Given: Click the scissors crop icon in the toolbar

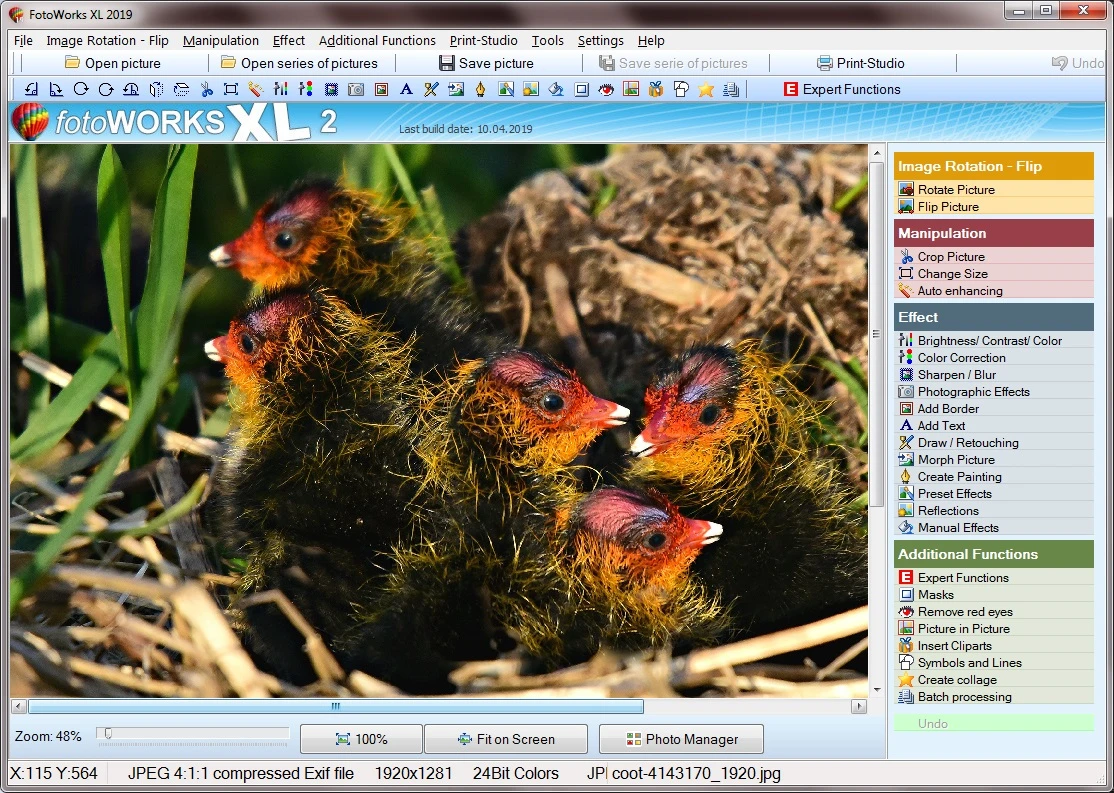Looking at the screenshot, I should [x=206, y=89].
